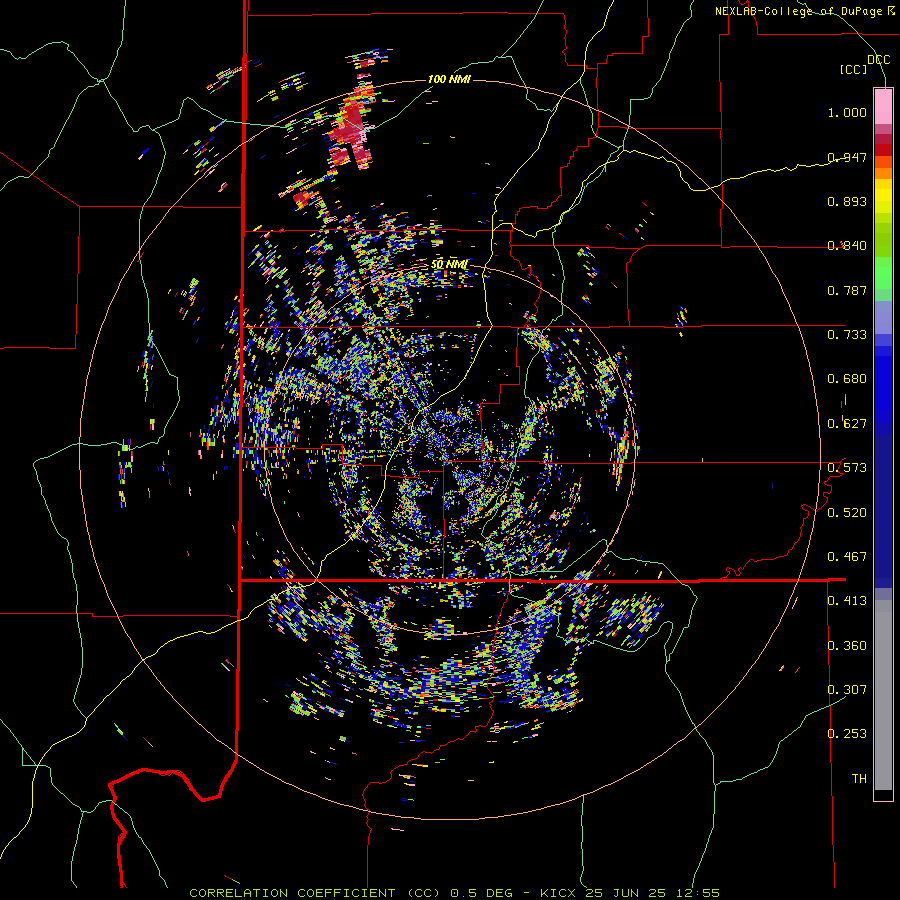
Task: Pick the pink segment of the color bar
Action: click(x=883, y=106)
